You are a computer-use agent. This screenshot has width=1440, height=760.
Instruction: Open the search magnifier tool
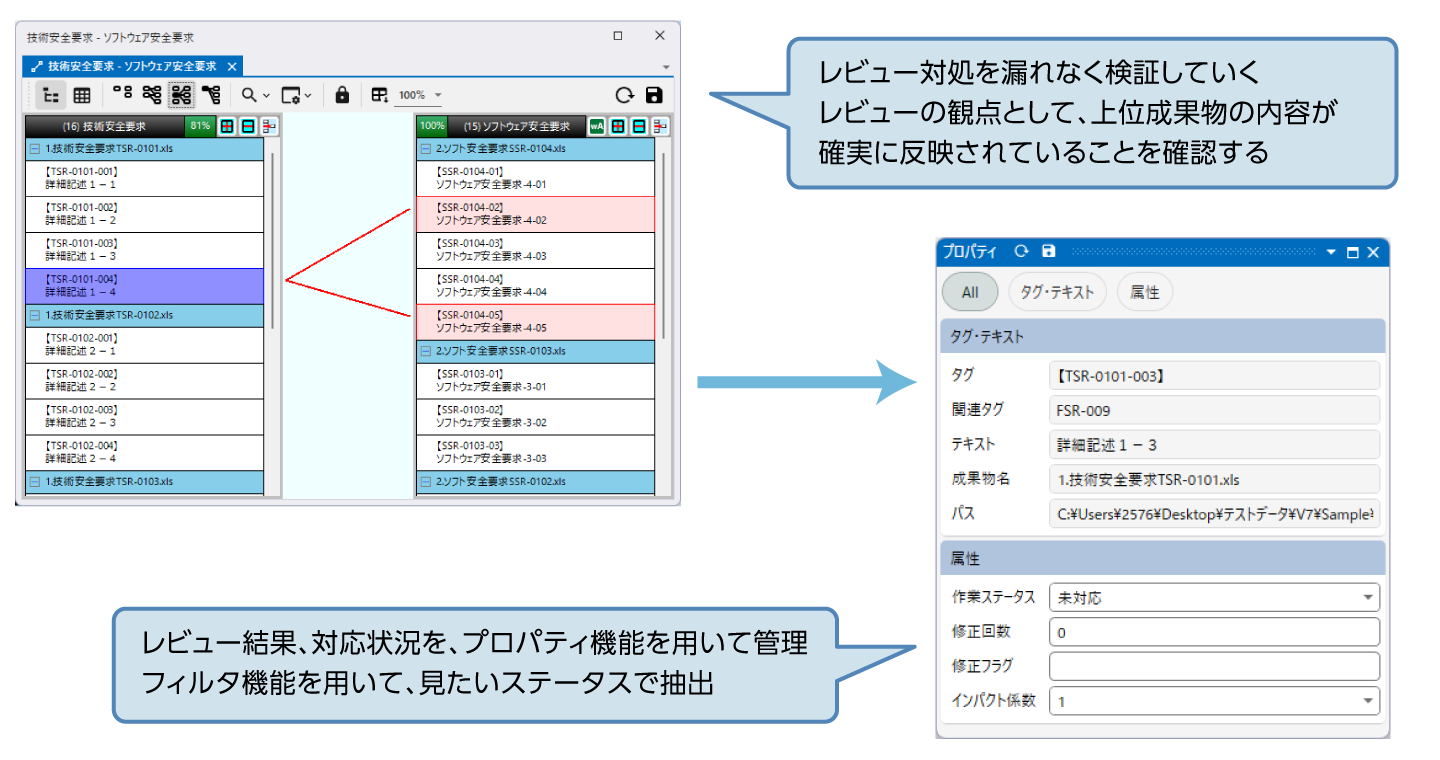point(247,94)
